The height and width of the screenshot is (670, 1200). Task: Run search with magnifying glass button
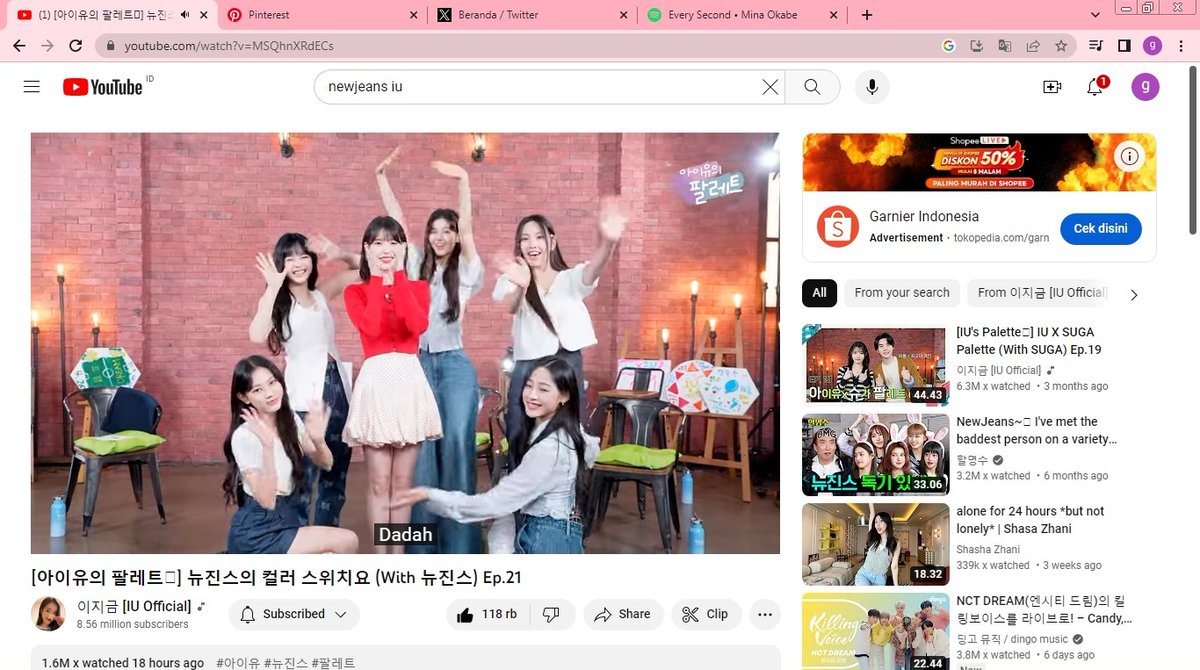point(812,87)
